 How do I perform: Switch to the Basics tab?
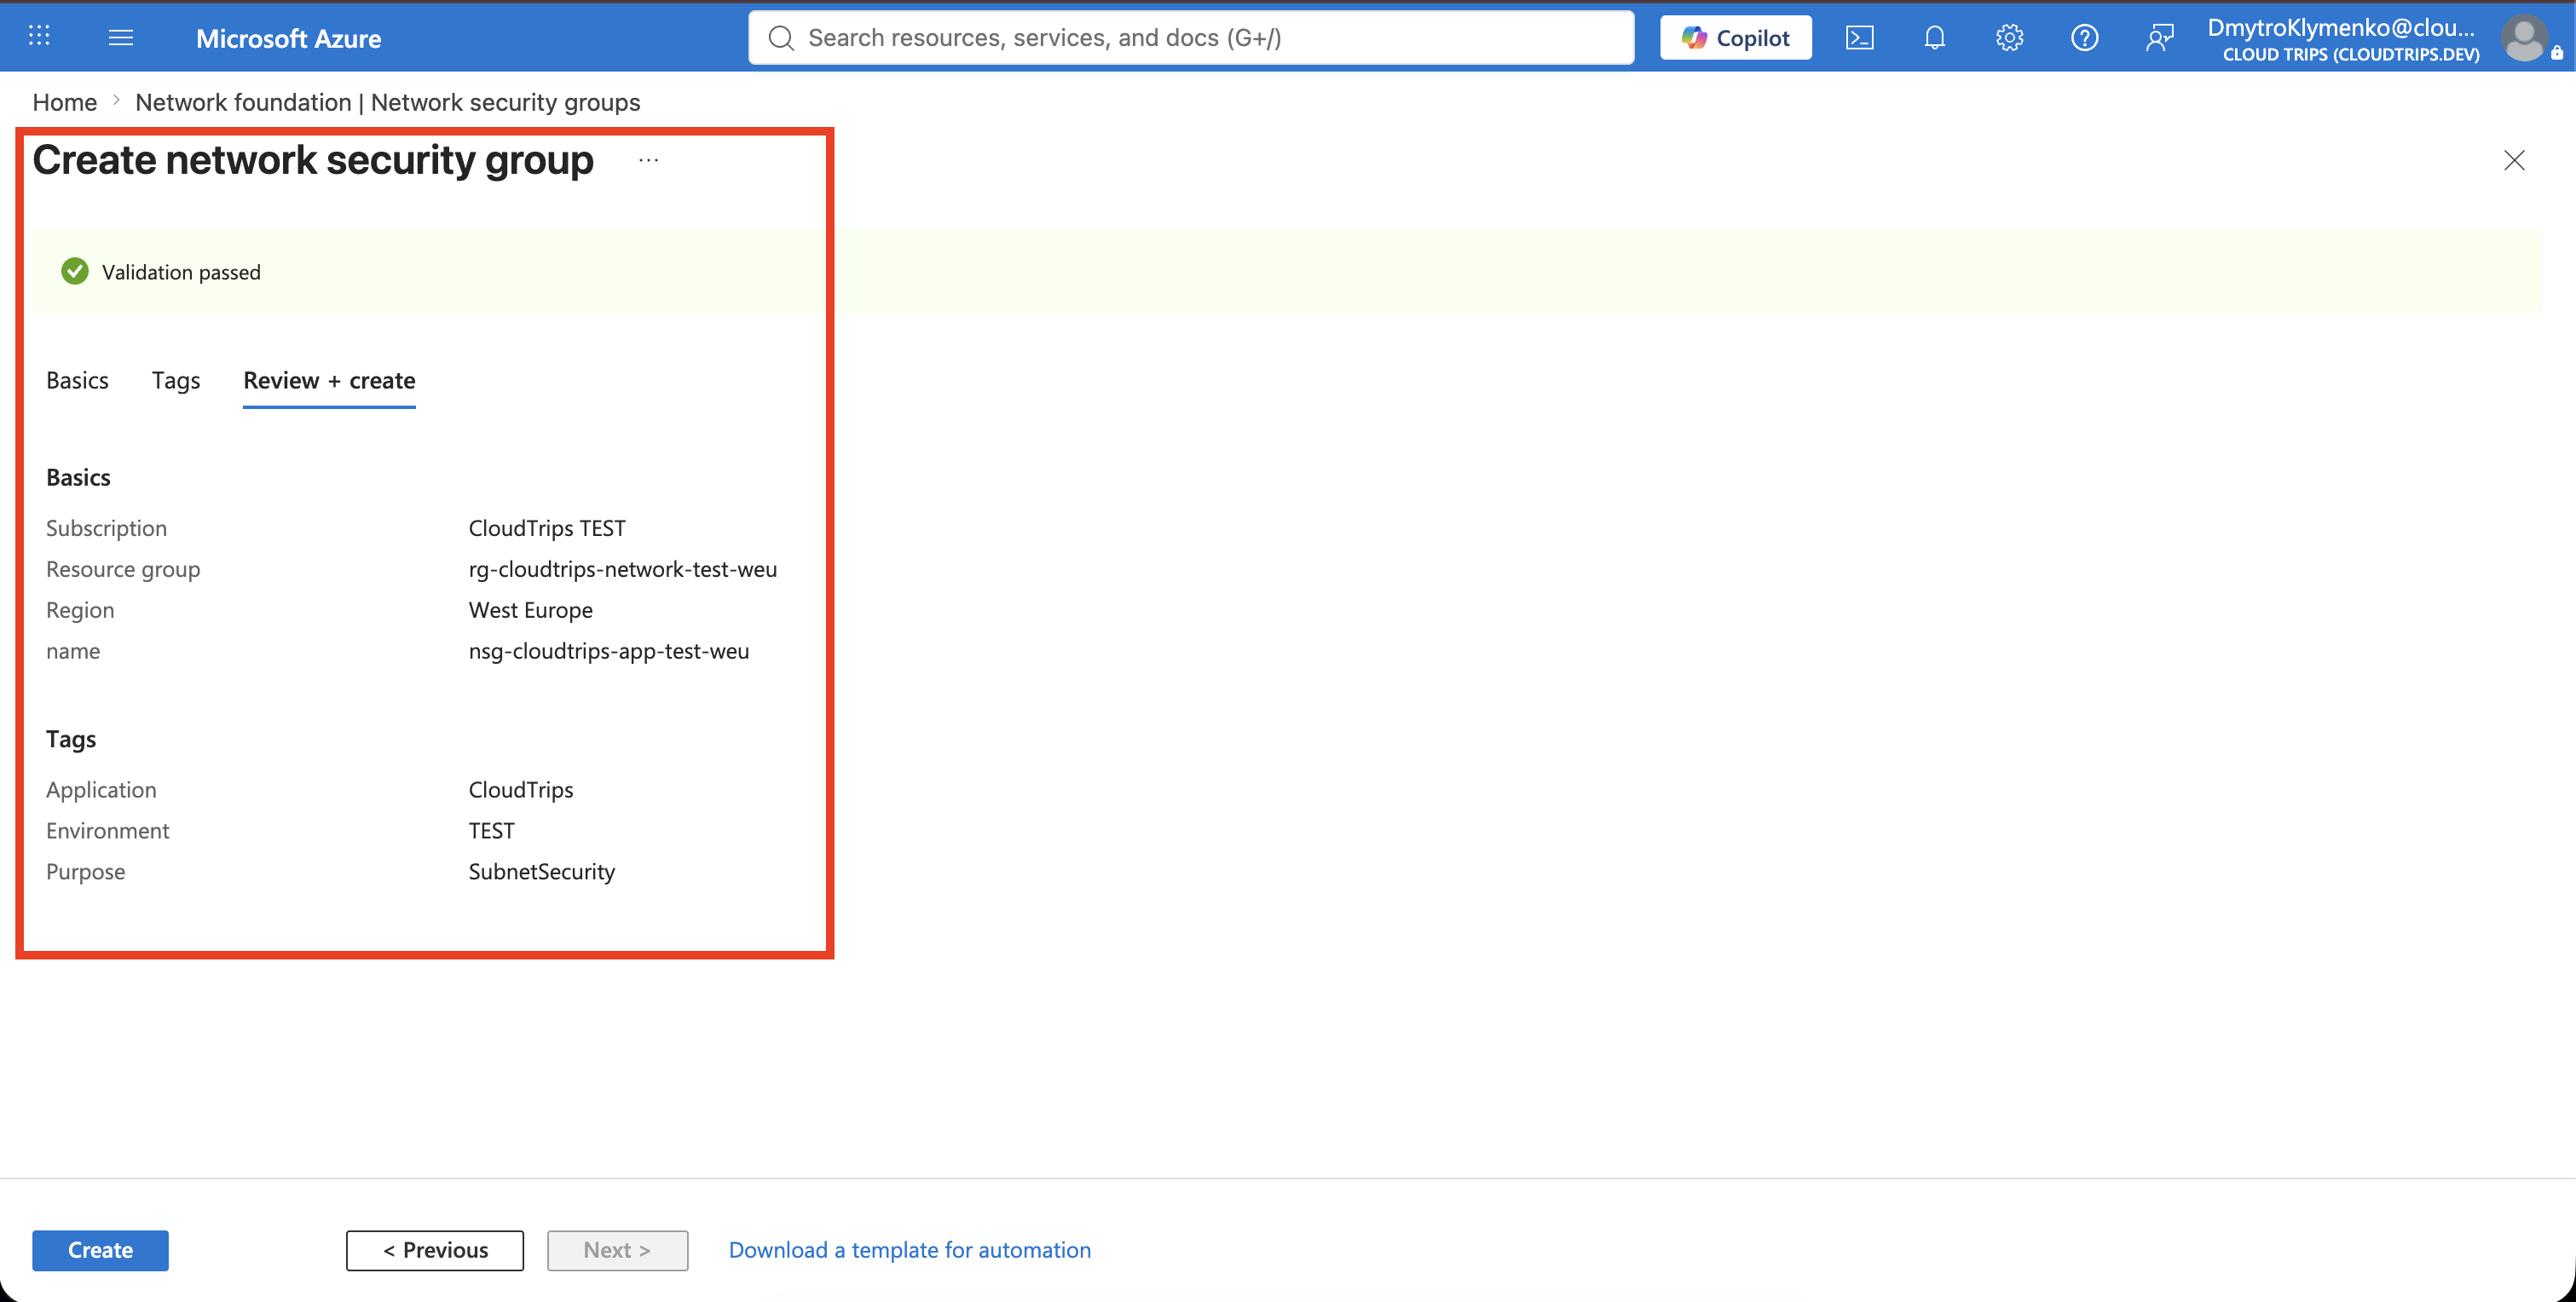[77, 381]
